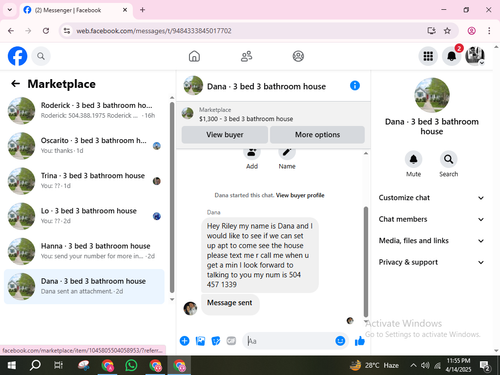Open the Windows taskbar search icon

coord(35,365)
